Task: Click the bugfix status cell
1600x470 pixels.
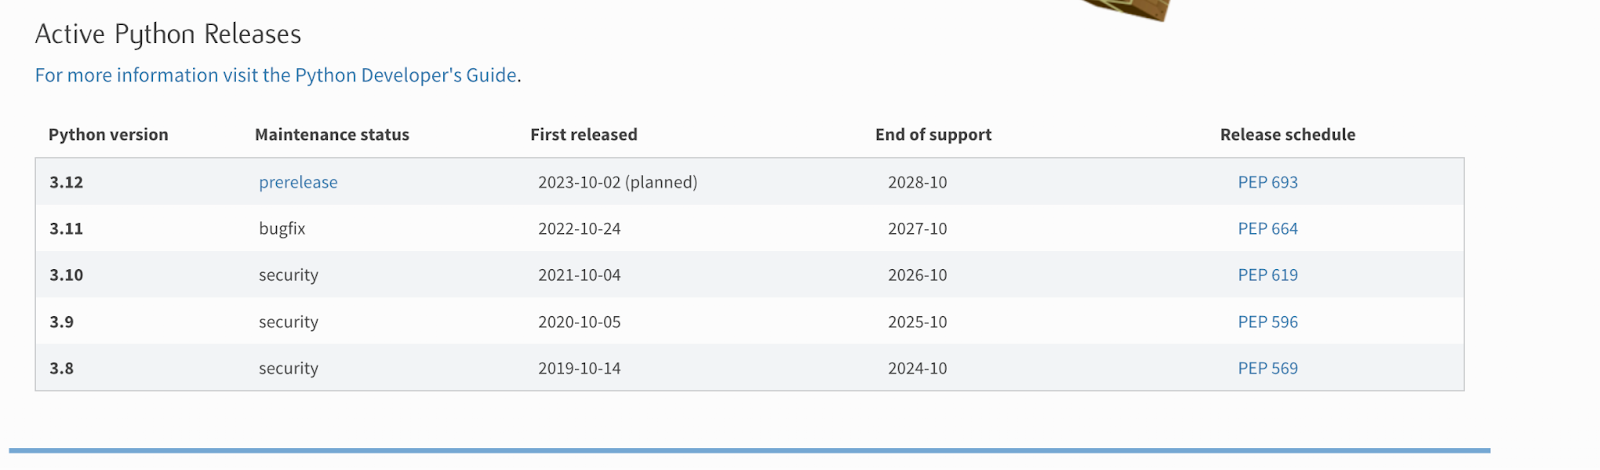Action: coord(282,228)
